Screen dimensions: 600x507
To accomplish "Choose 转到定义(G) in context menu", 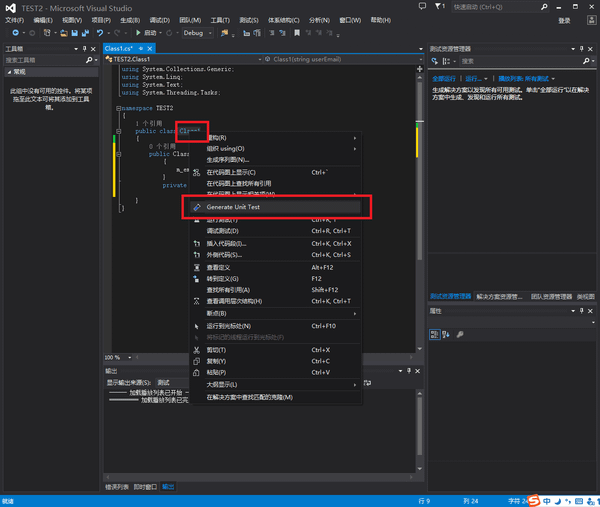I will click(276, 279).
